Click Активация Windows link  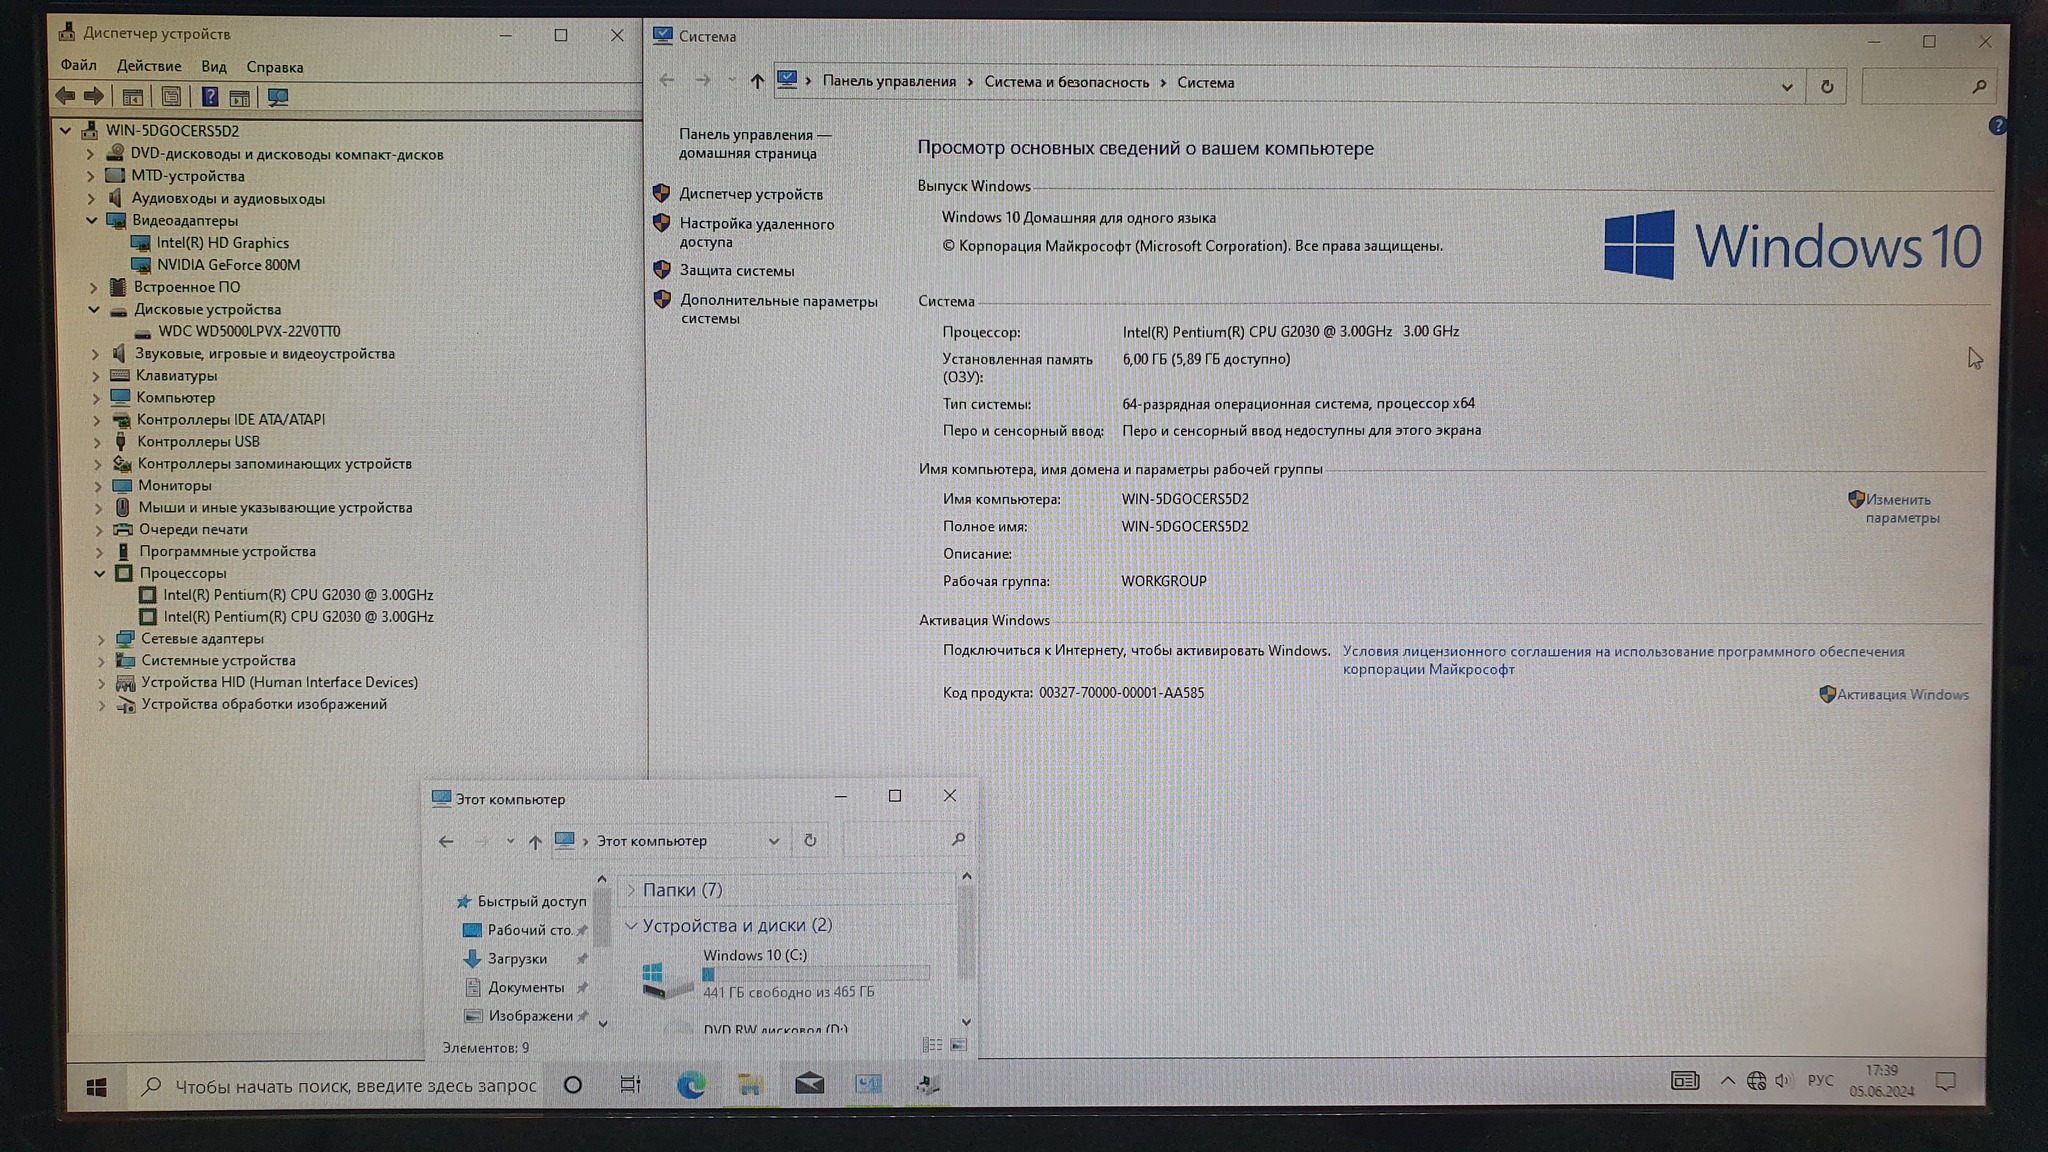(x=1901, y=695)
